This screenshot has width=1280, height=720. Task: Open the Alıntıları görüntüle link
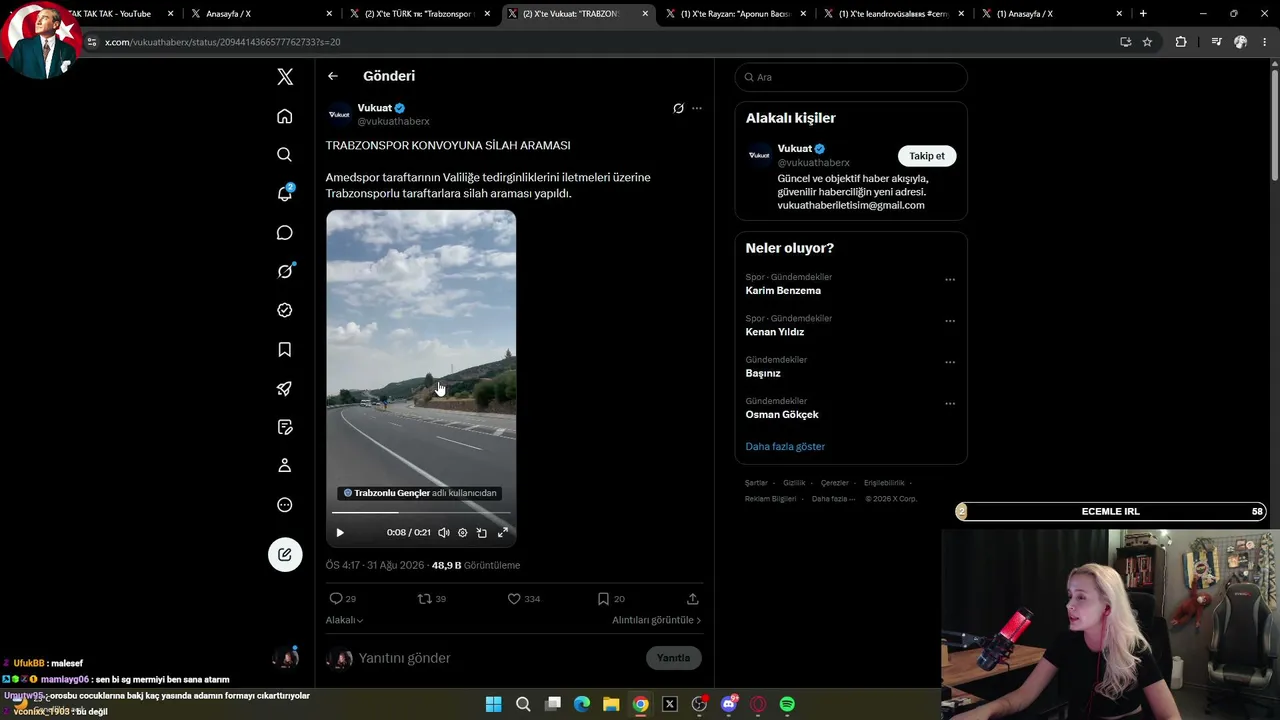[657, 620]
